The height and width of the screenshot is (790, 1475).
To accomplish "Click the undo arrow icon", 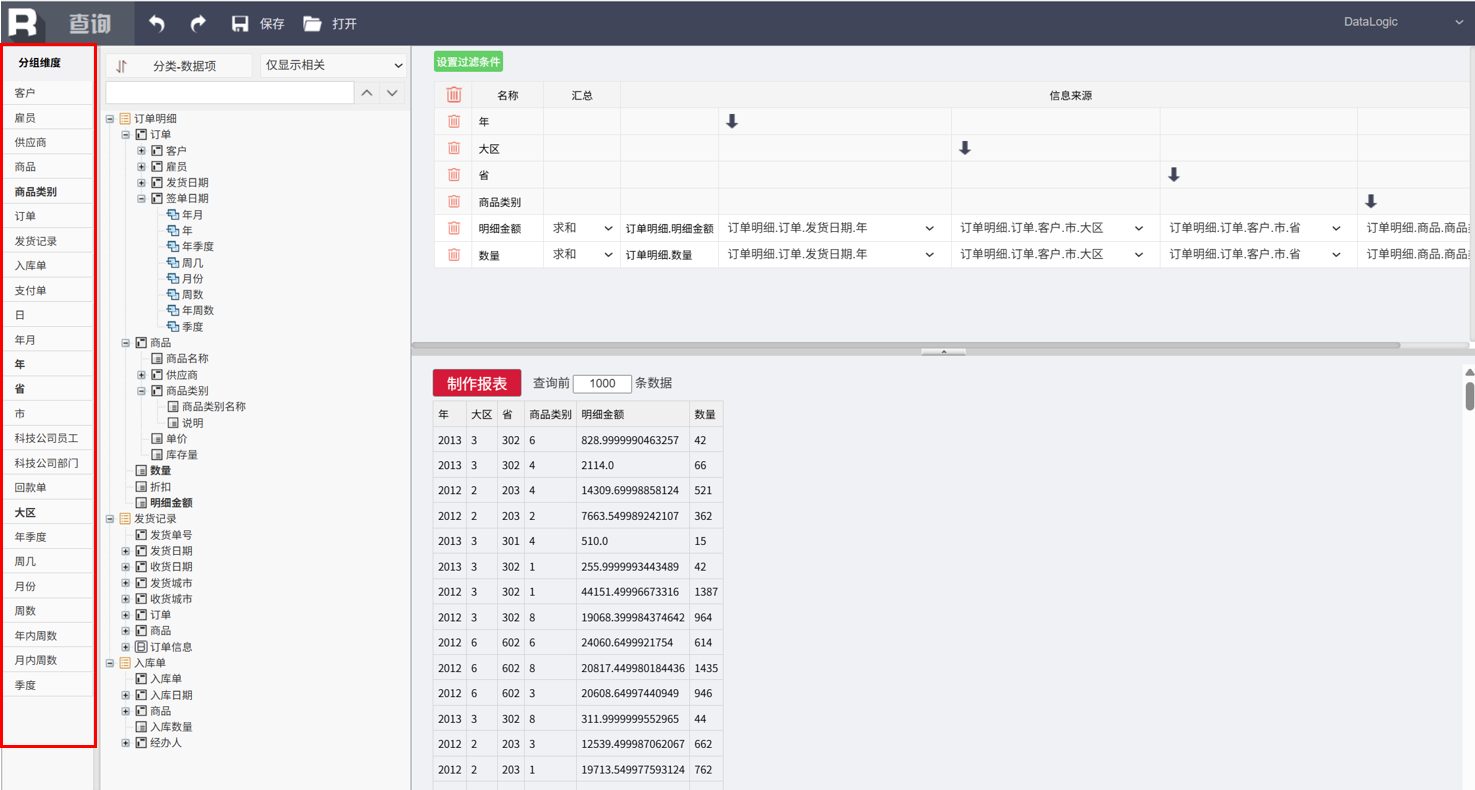I will [x=157, y=23].
